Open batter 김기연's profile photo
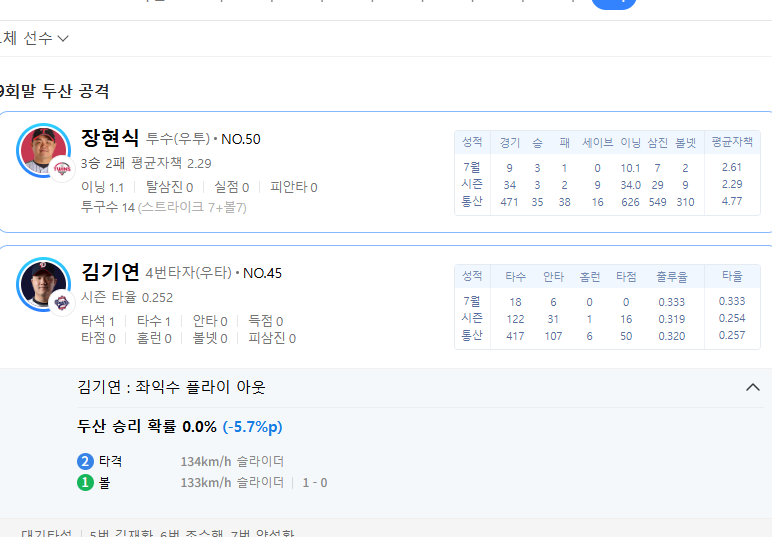772x537 pixels. 42,283
